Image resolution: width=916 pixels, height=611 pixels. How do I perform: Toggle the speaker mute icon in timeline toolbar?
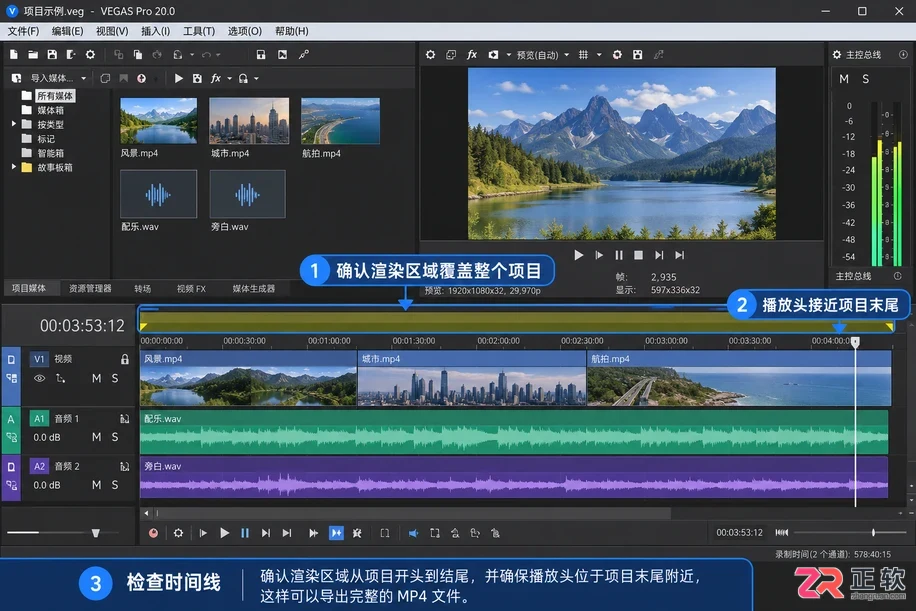point(413,533)
